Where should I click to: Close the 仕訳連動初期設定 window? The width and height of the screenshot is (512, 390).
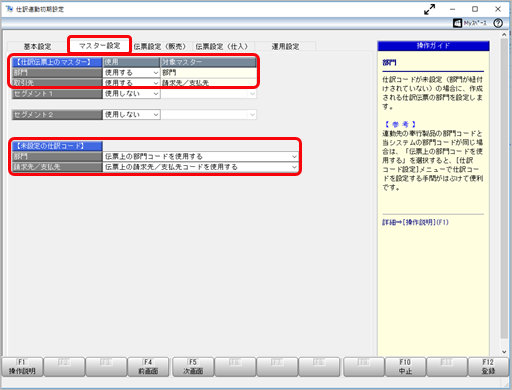coord(498,9)
